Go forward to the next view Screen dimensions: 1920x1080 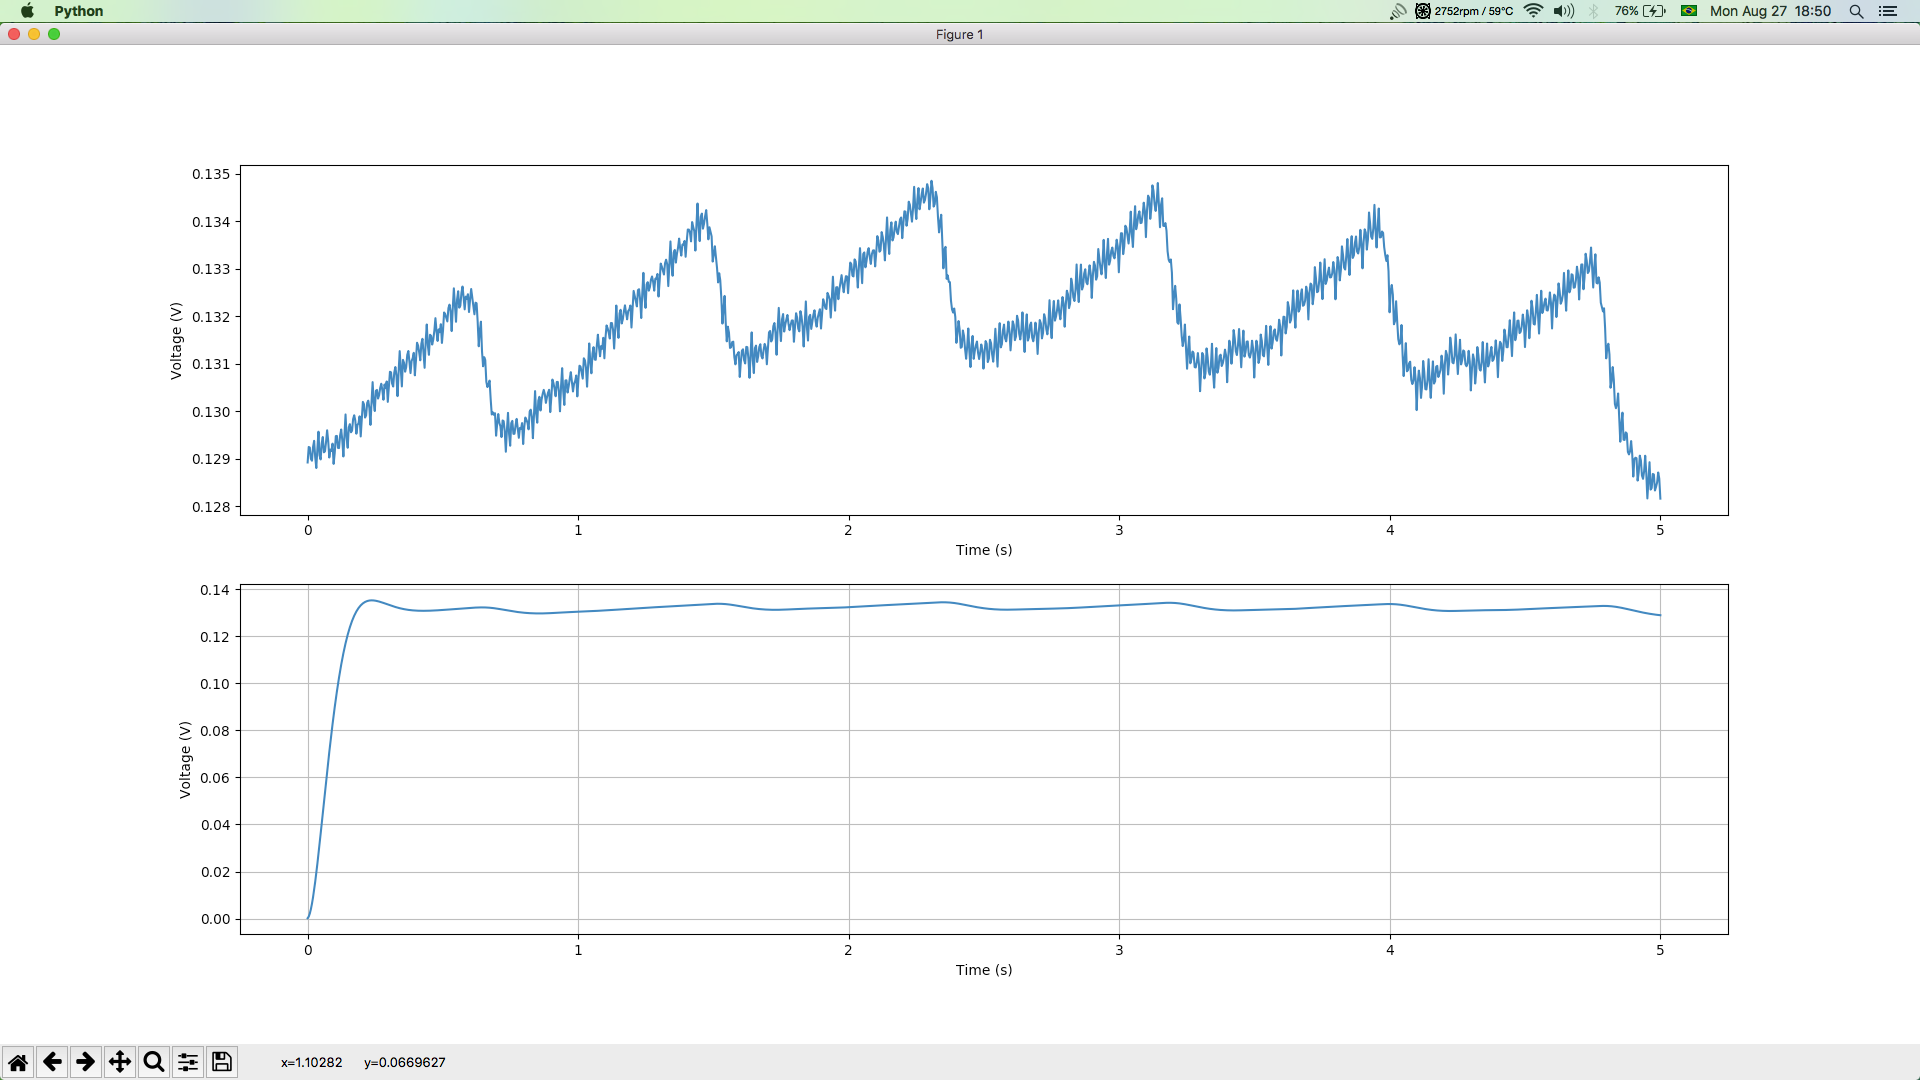point(86,1062)
